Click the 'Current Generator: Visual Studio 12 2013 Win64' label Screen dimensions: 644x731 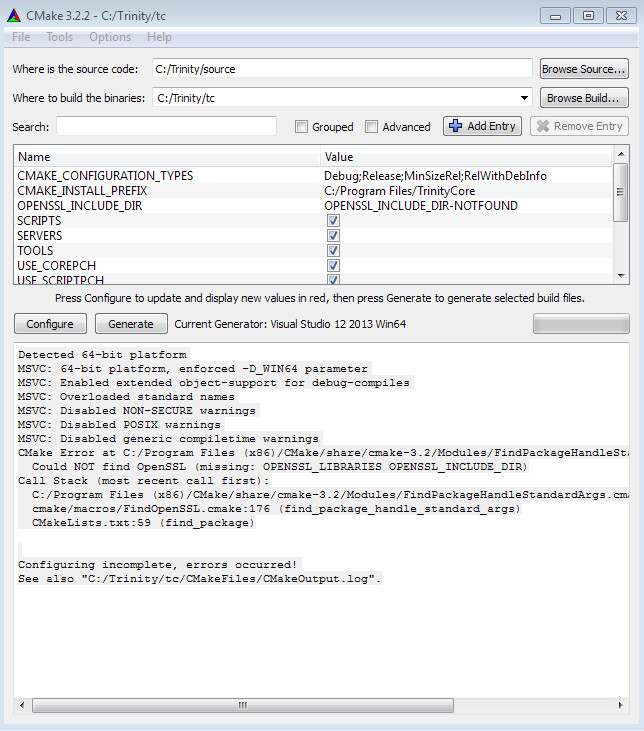coord(290,324)
